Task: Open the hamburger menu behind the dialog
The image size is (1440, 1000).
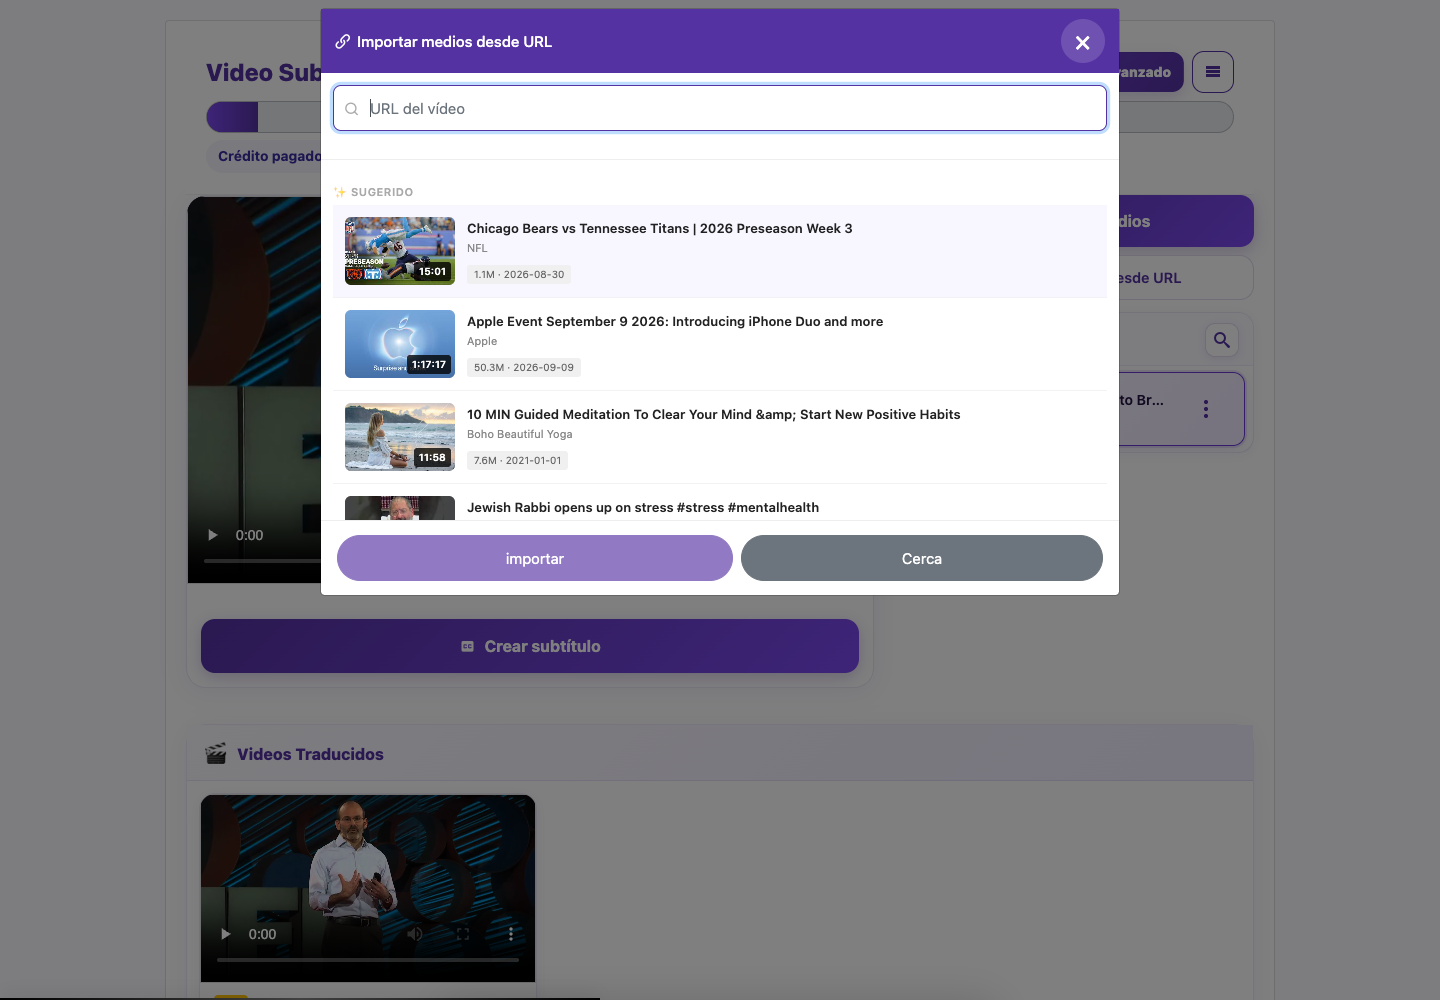Action: click(1213, 72)
